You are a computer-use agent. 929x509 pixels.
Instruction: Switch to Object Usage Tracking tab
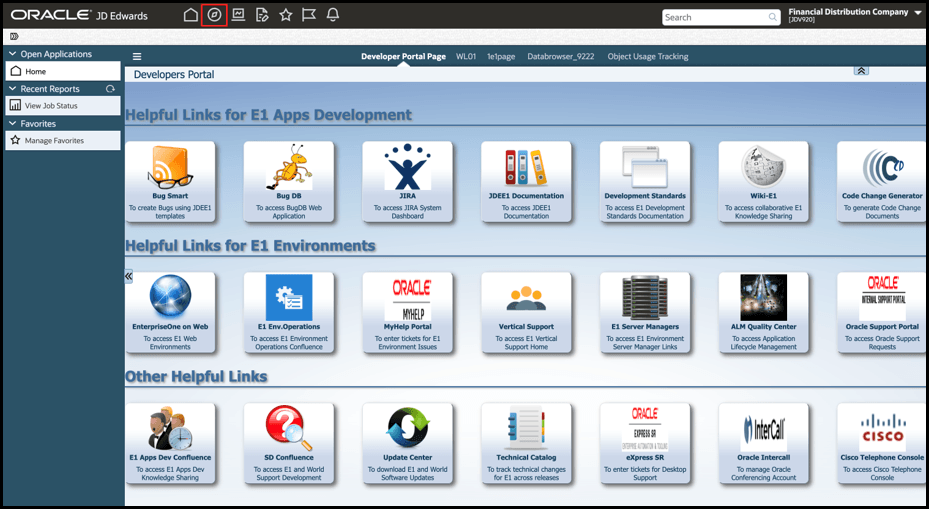648,57
